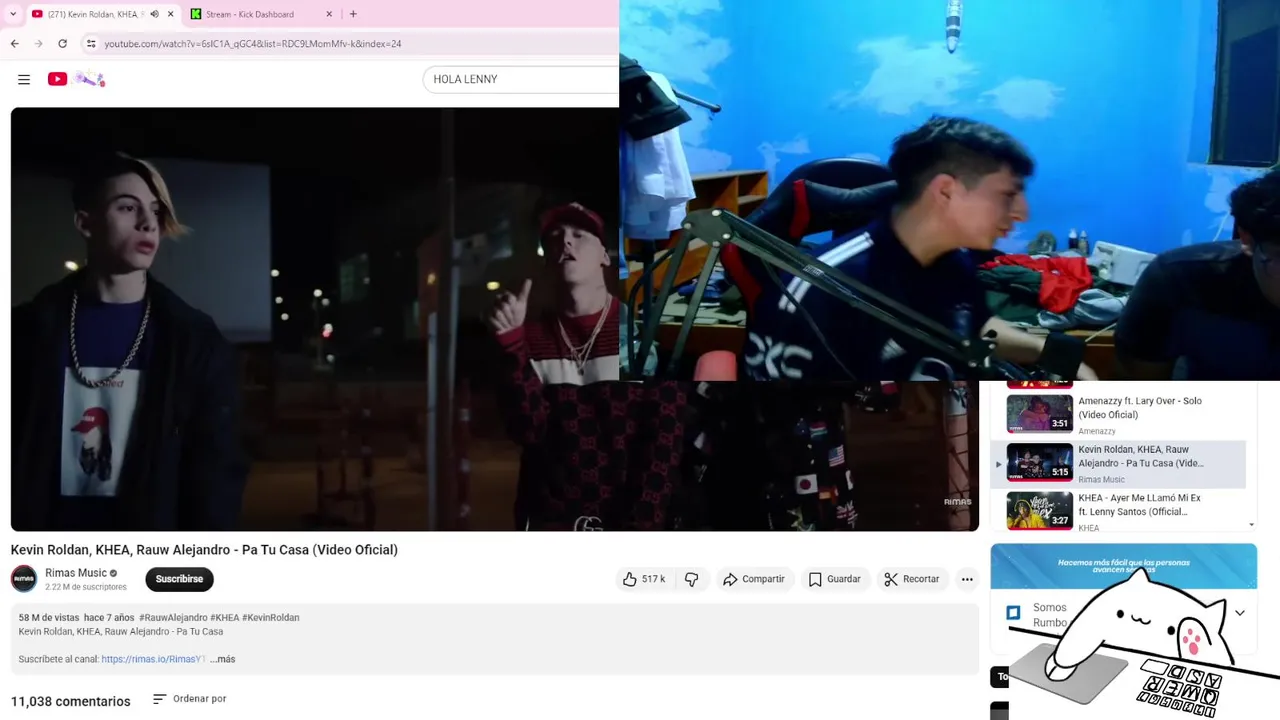Open the rimas.io channel link in description

coord(153,659)
